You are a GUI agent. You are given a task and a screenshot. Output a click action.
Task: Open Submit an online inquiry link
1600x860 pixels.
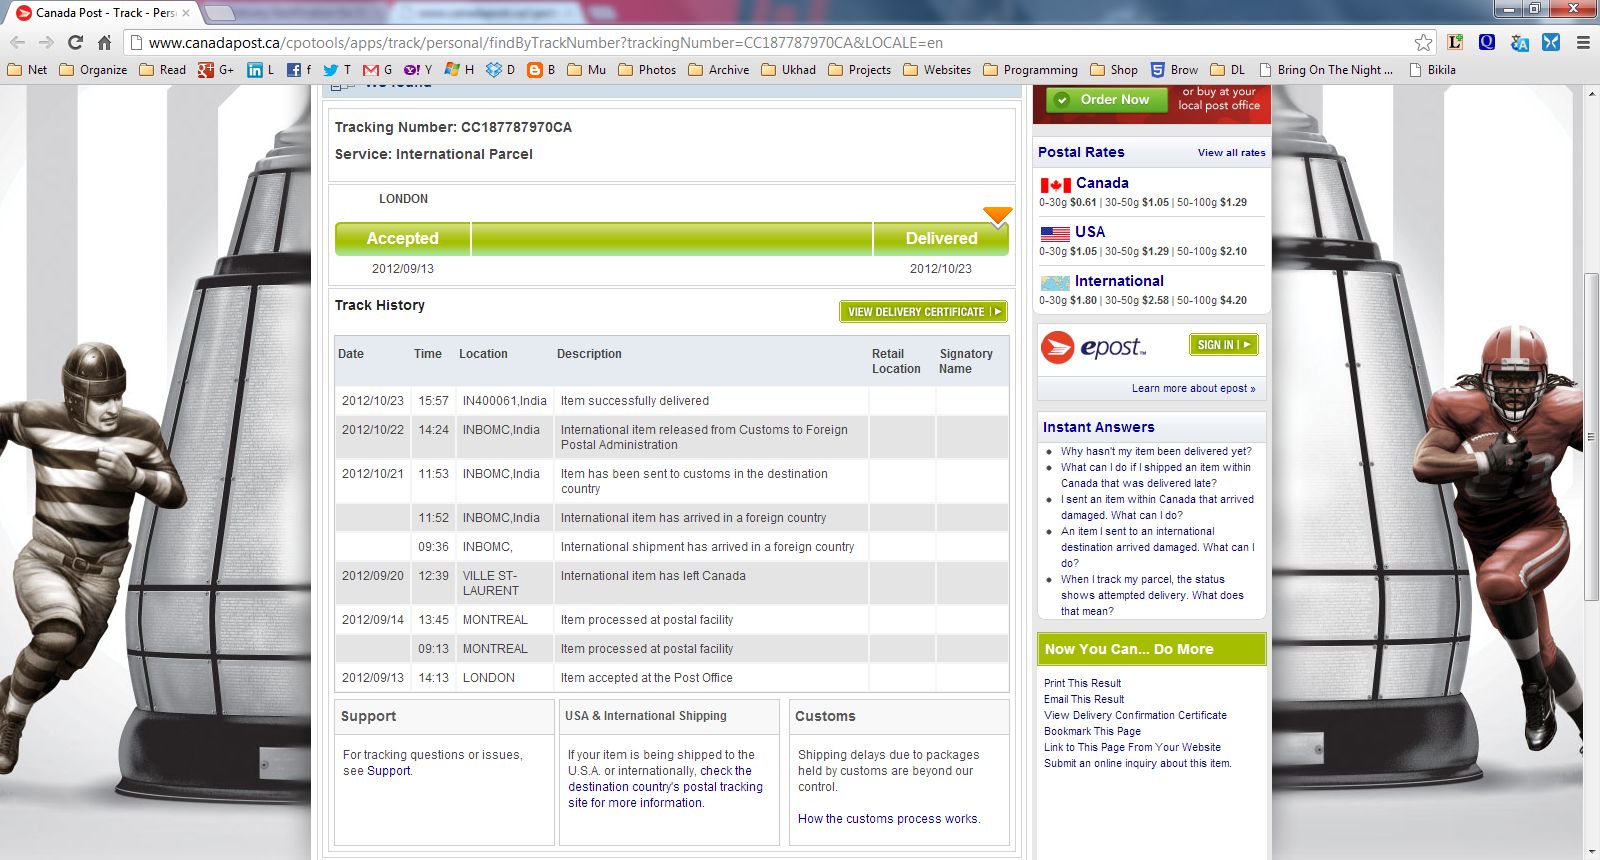[x=1137, y=763]
